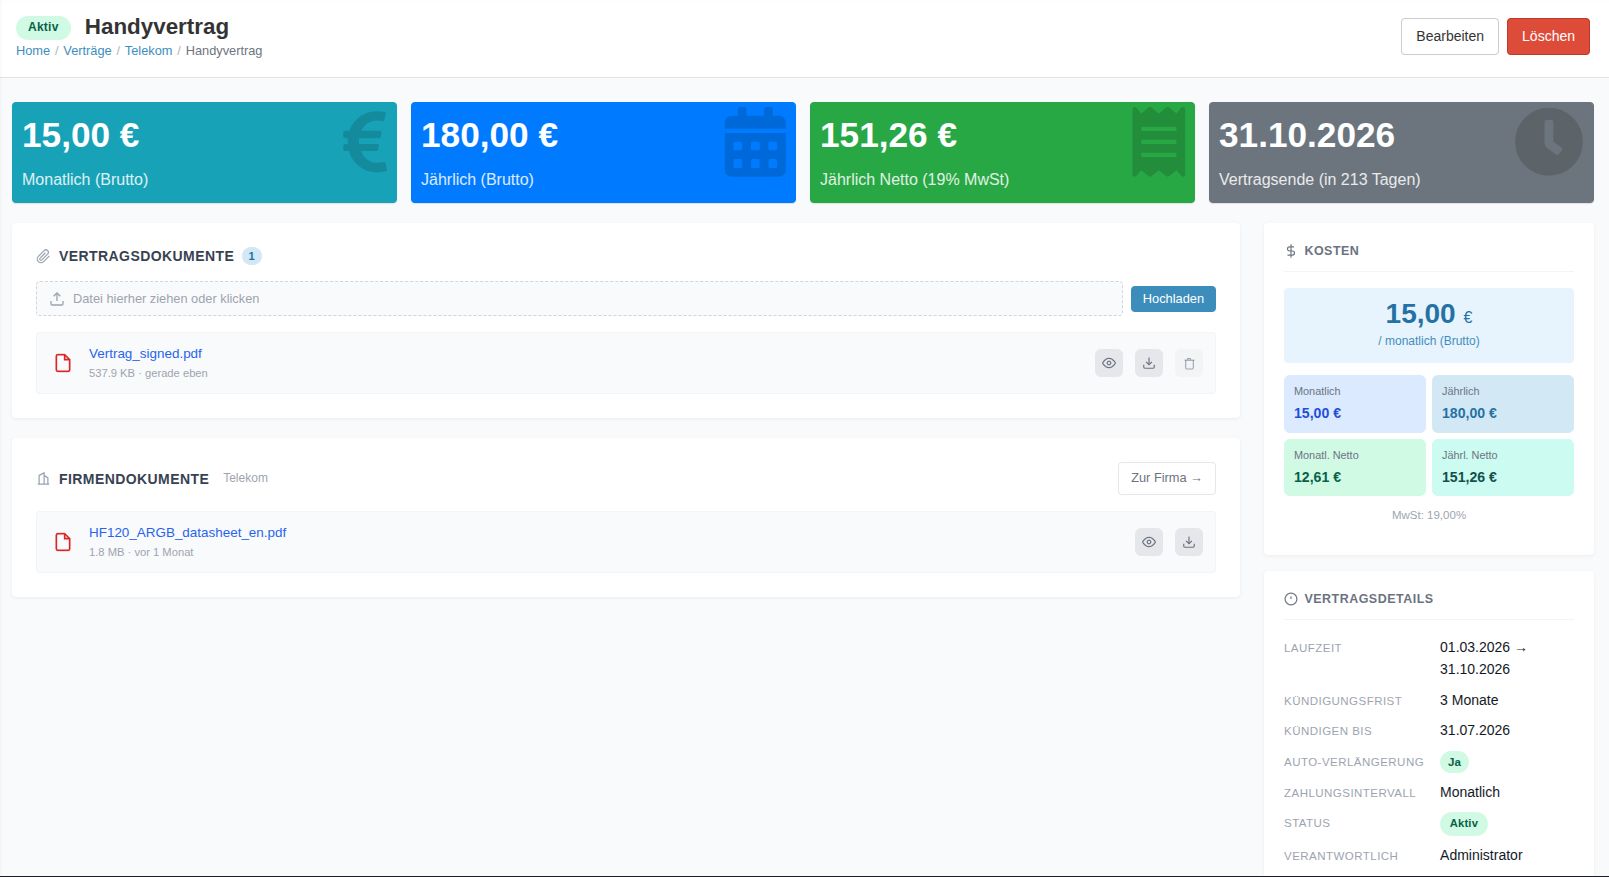This screenshot has width=1609, height=877.
Task: Delete Vertrag_signed.pdf using the trash icon
Action: 1188,363
